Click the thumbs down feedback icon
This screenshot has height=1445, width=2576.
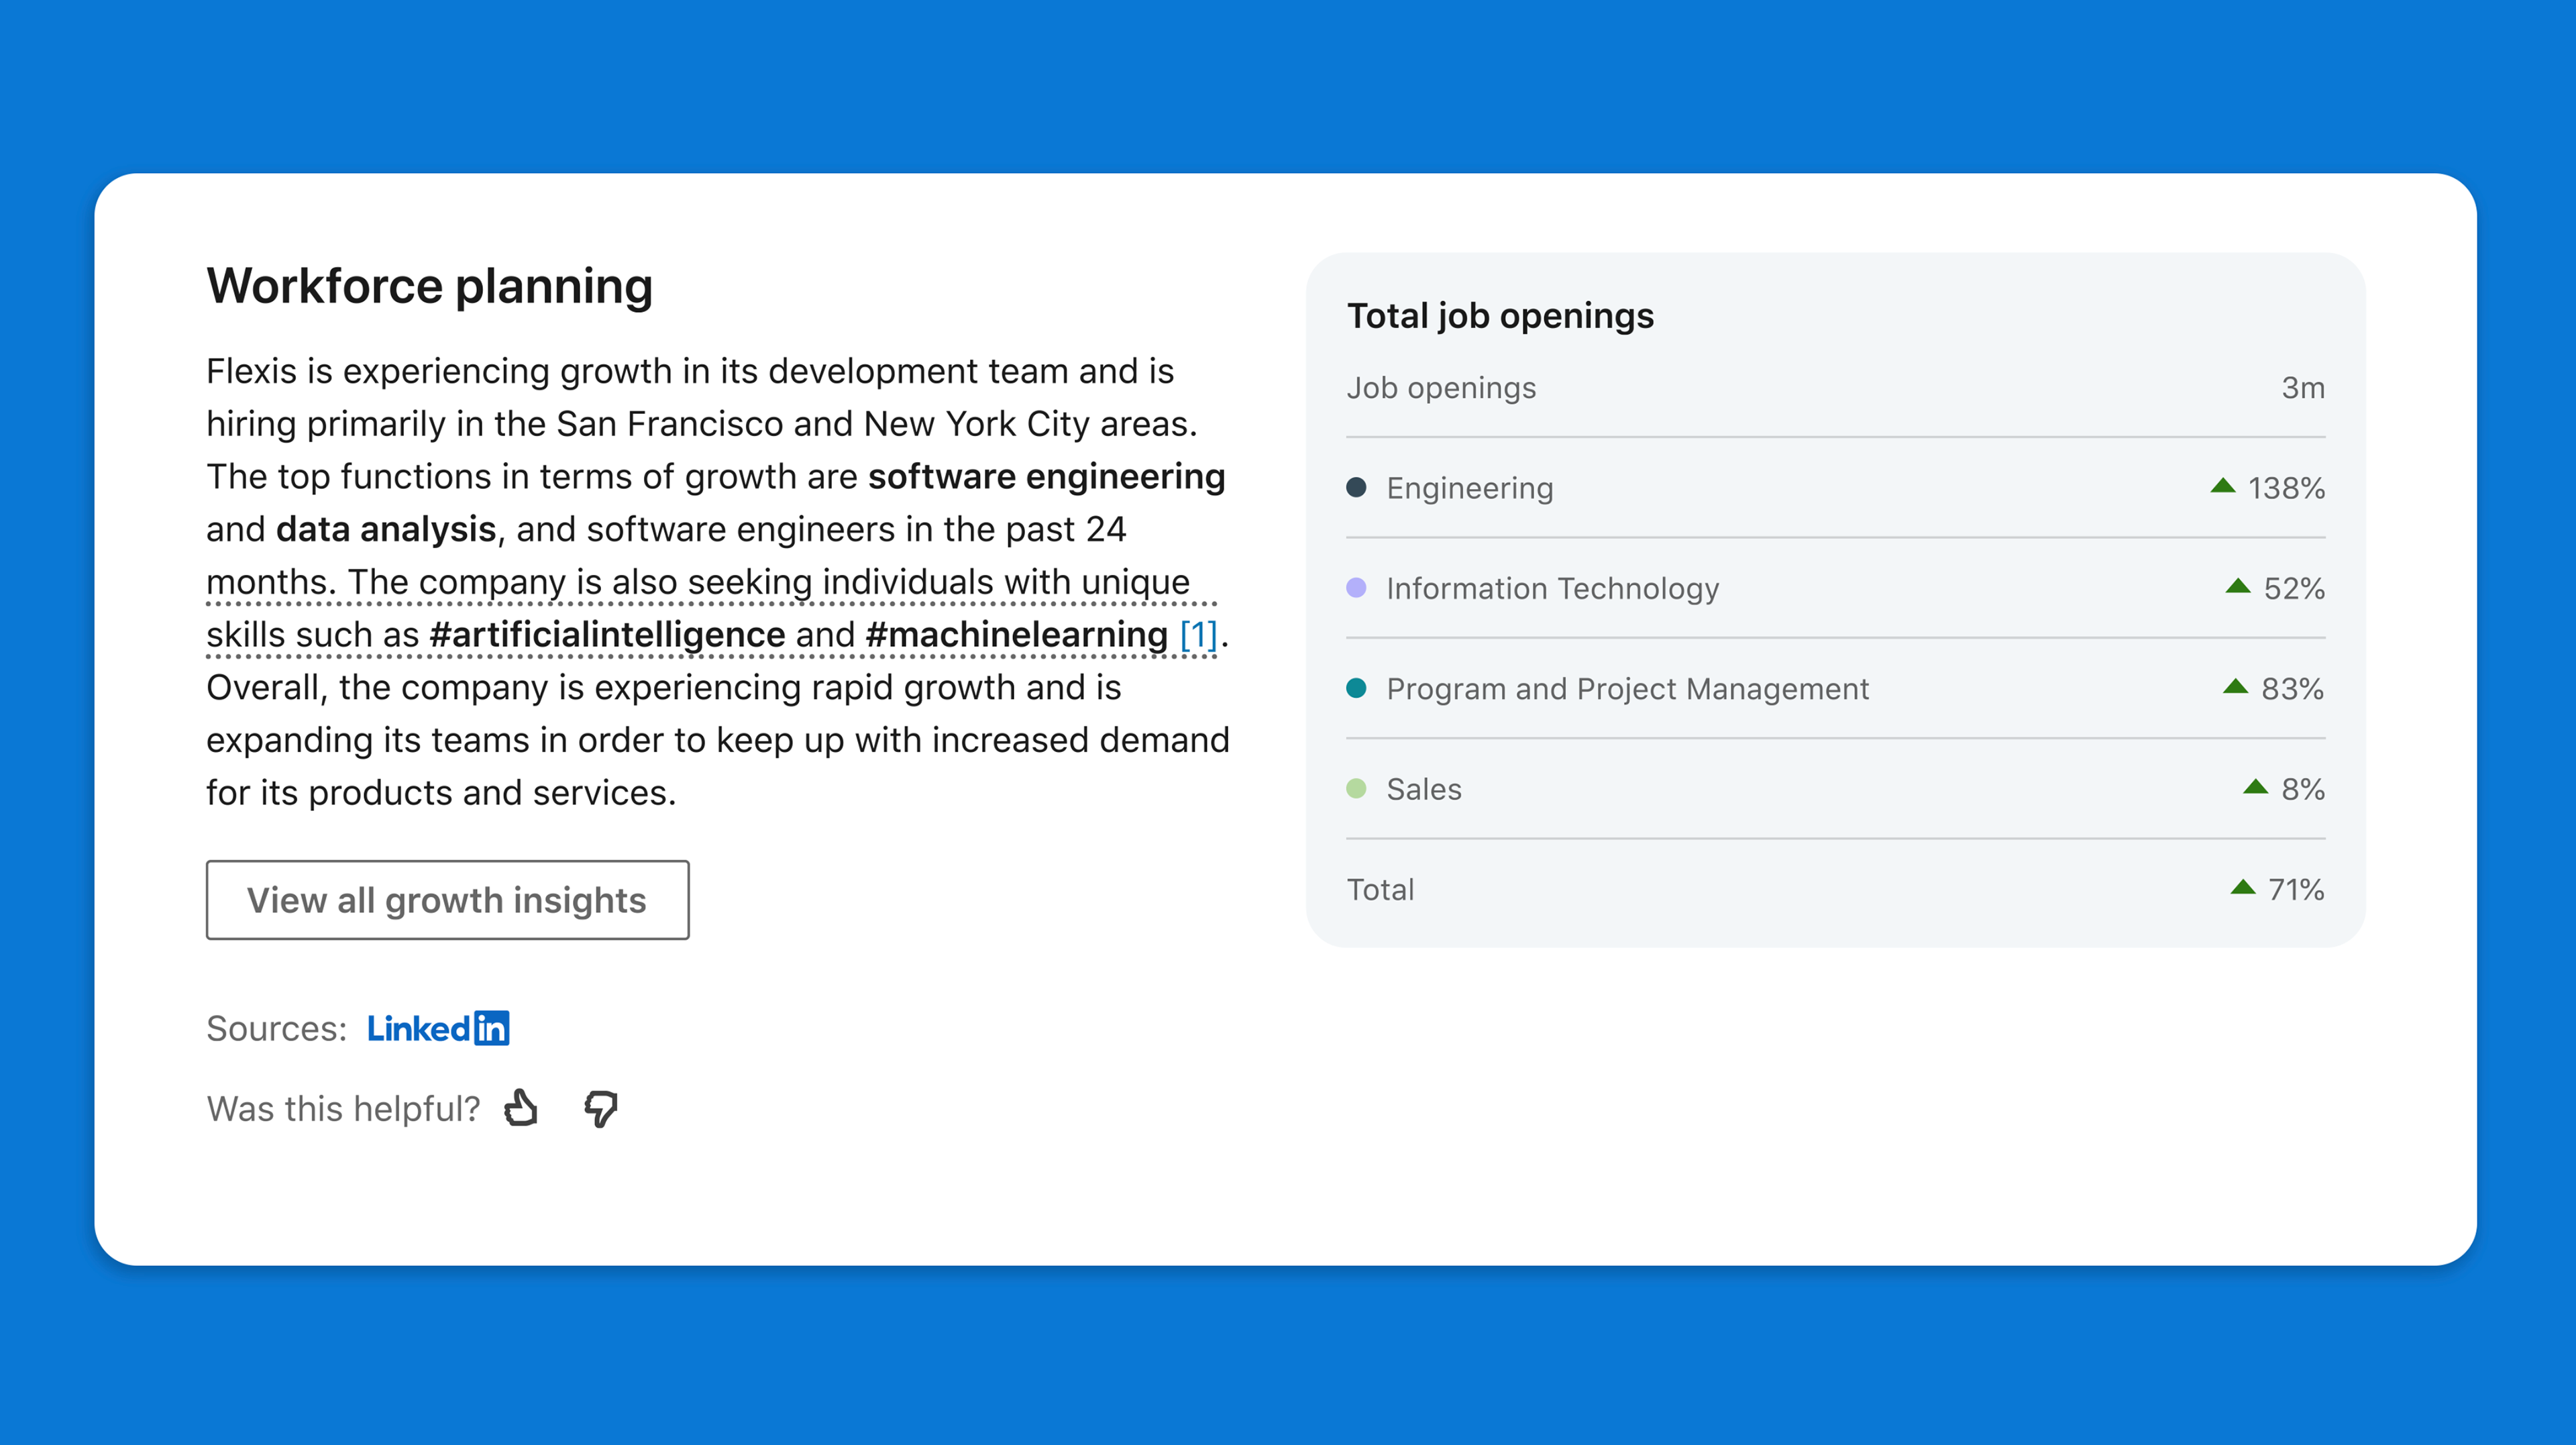(x=601, y=1108)
